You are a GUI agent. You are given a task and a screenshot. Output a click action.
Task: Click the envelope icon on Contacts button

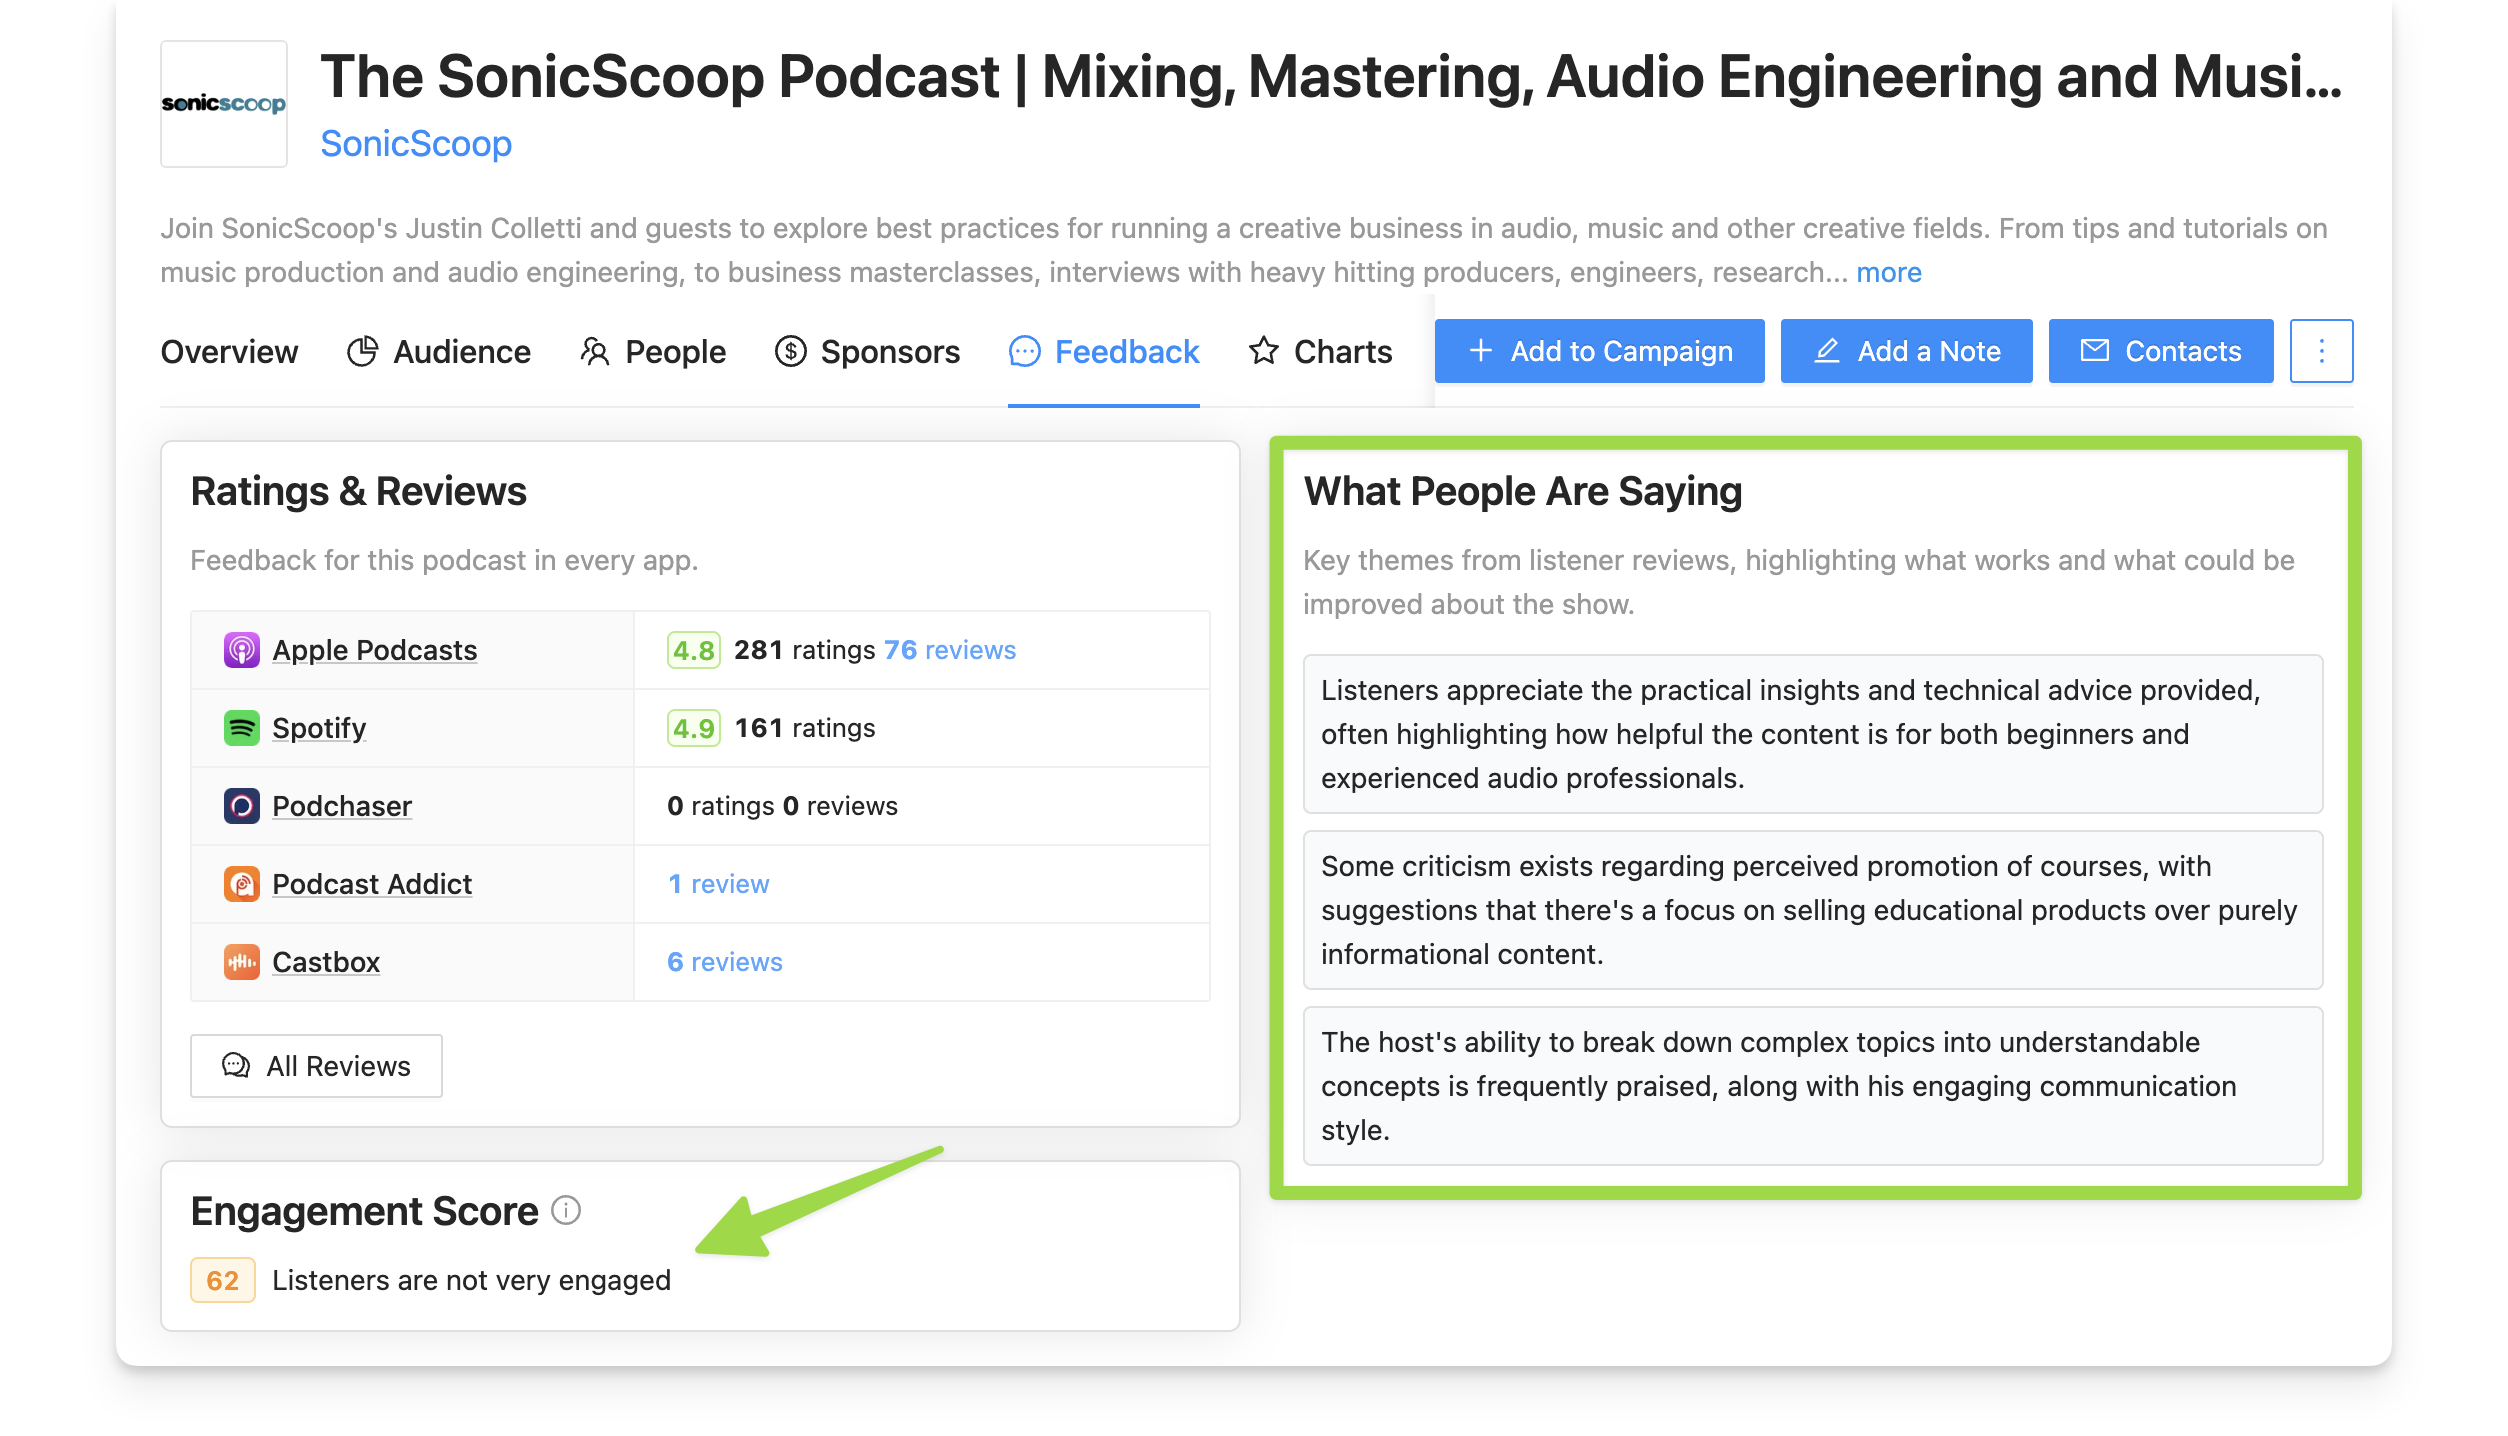(x=2093, y=351)
